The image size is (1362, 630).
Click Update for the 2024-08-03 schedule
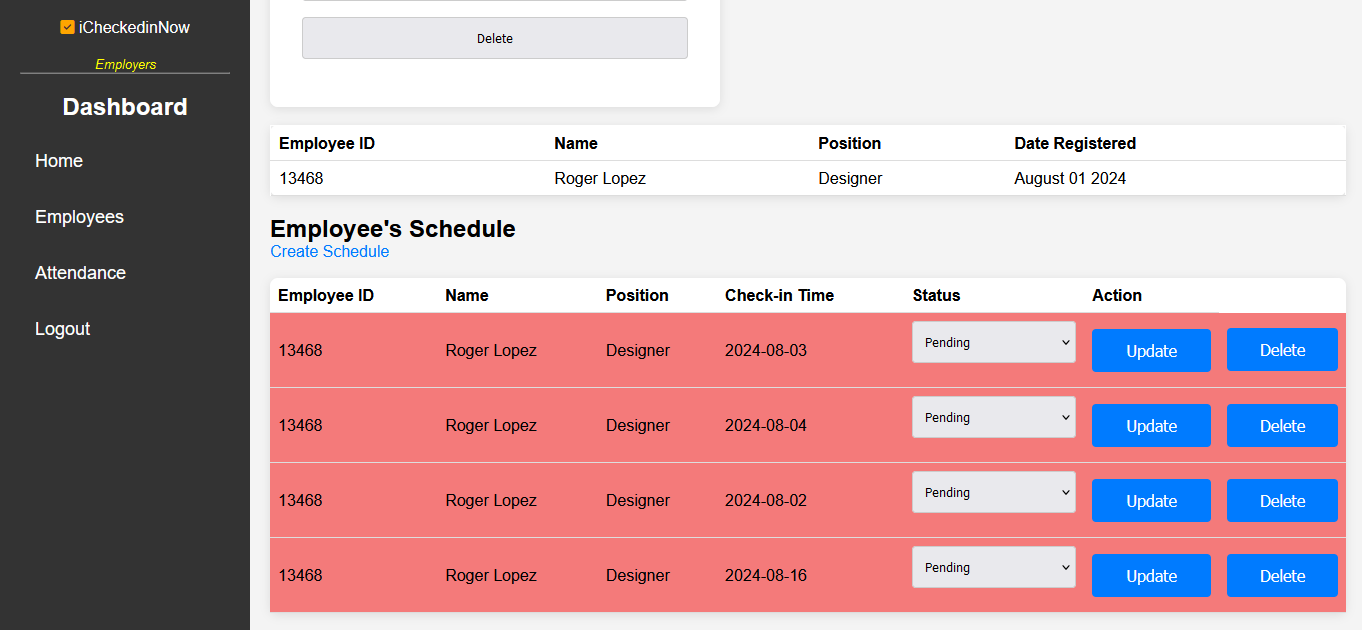click(x=1151, y=351)
